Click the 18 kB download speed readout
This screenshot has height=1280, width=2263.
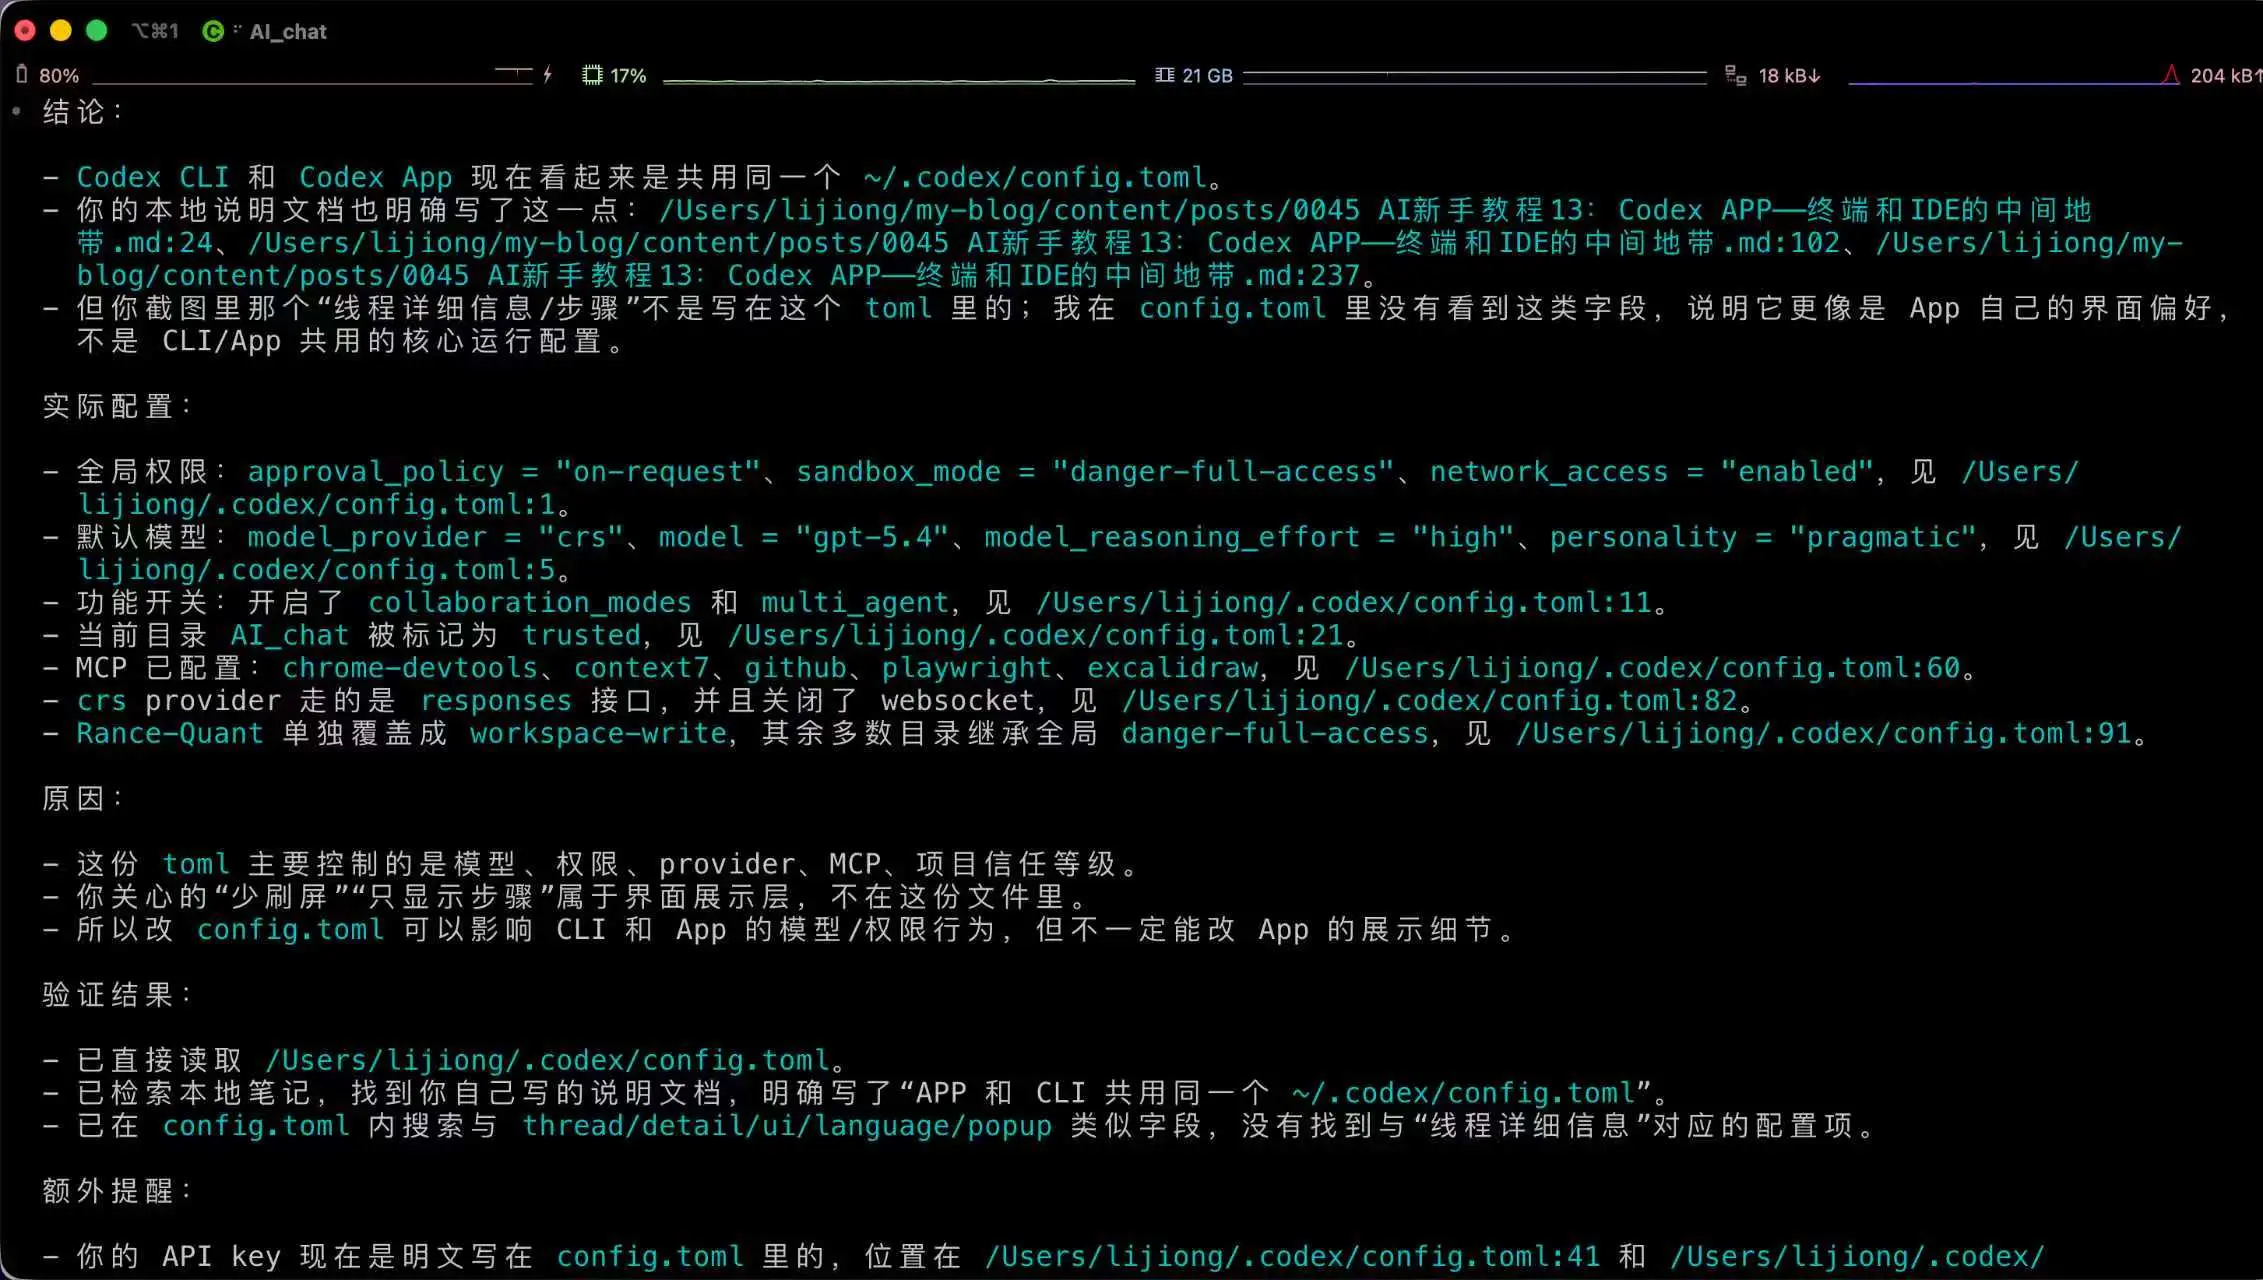coord(1788,76)
